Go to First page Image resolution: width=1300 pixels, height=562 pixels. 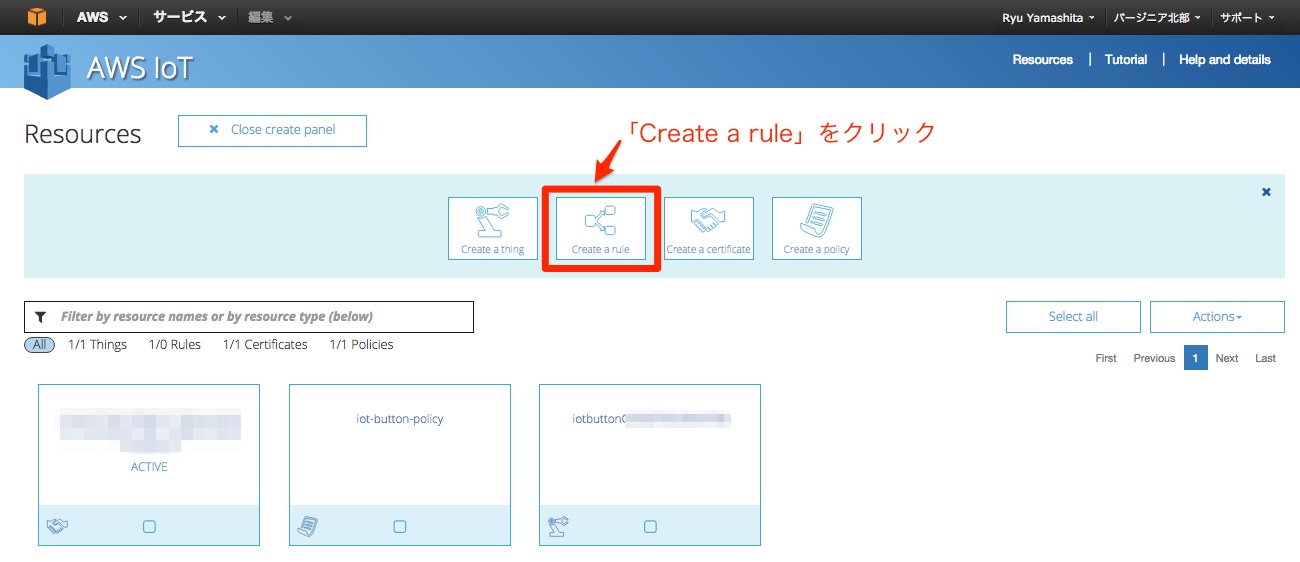pyautogui.click(x=1106, y=358)
